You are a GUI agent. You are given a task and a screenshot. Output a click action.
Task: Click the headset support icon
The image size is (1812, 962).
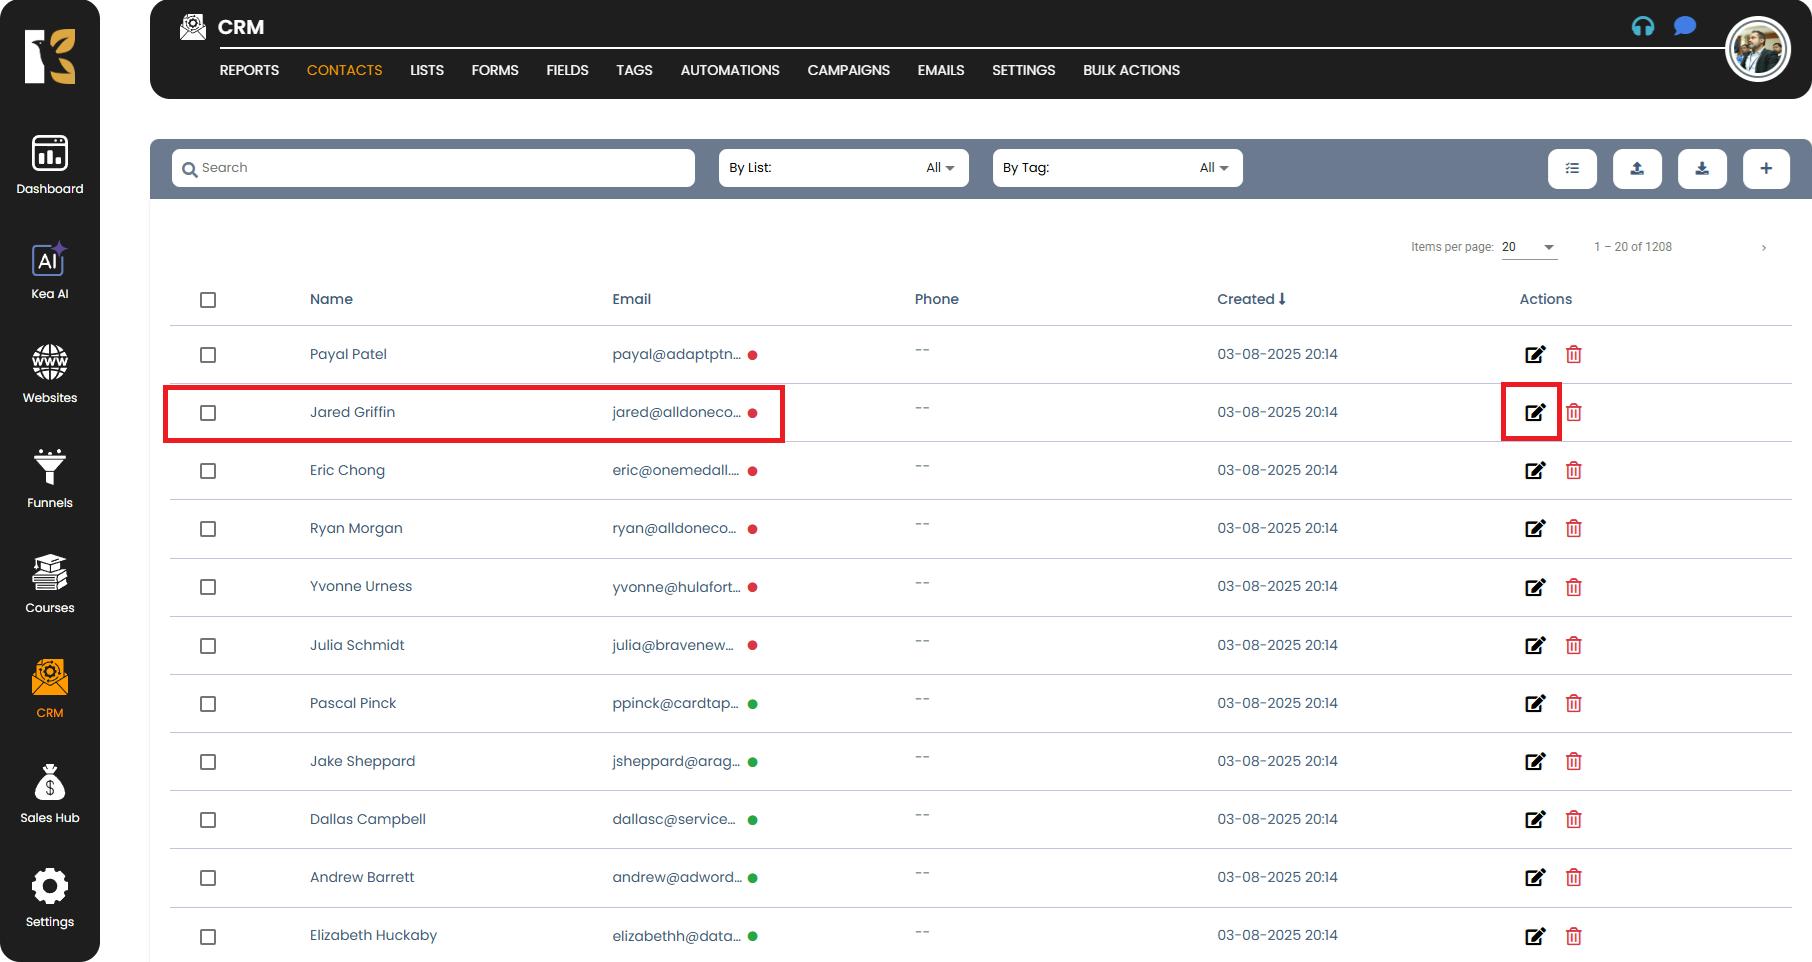(x=1642, y=27)
